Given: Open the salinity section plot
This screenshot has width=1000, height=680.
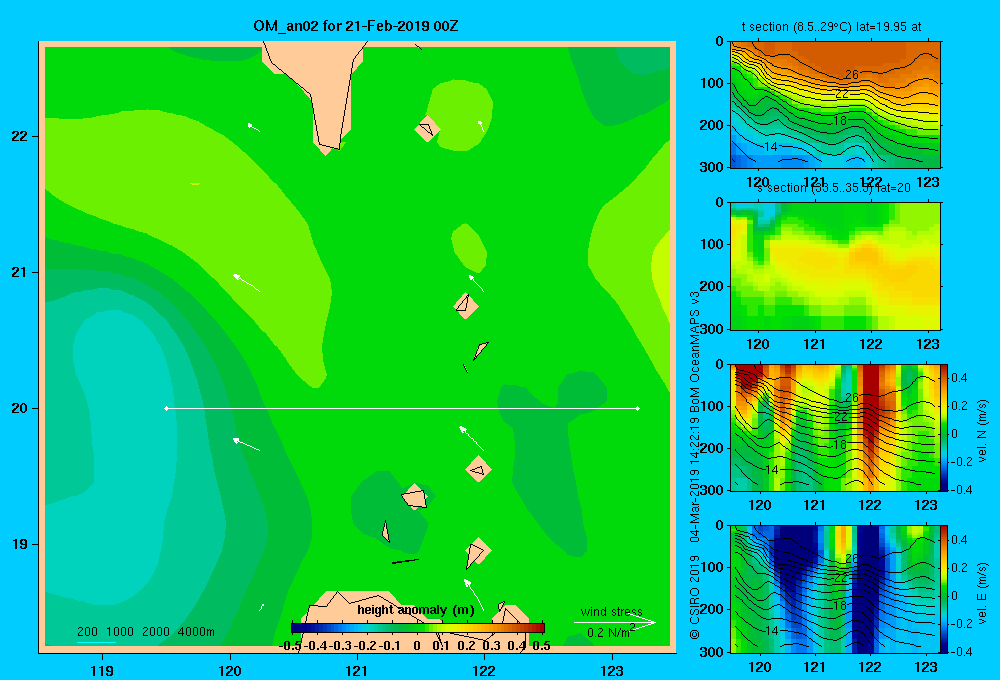Looking at the screenshot, I should click(x=835, y=266).
